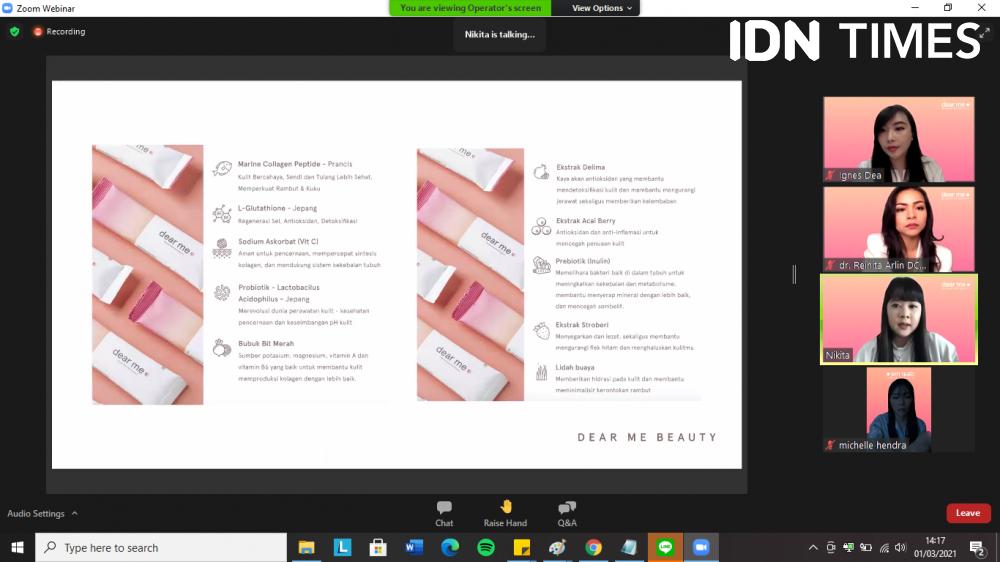This screenshot has width=1000, height=562.
Task: Click the panel divider handle beside the video panel
Action: tap(794, 274)
